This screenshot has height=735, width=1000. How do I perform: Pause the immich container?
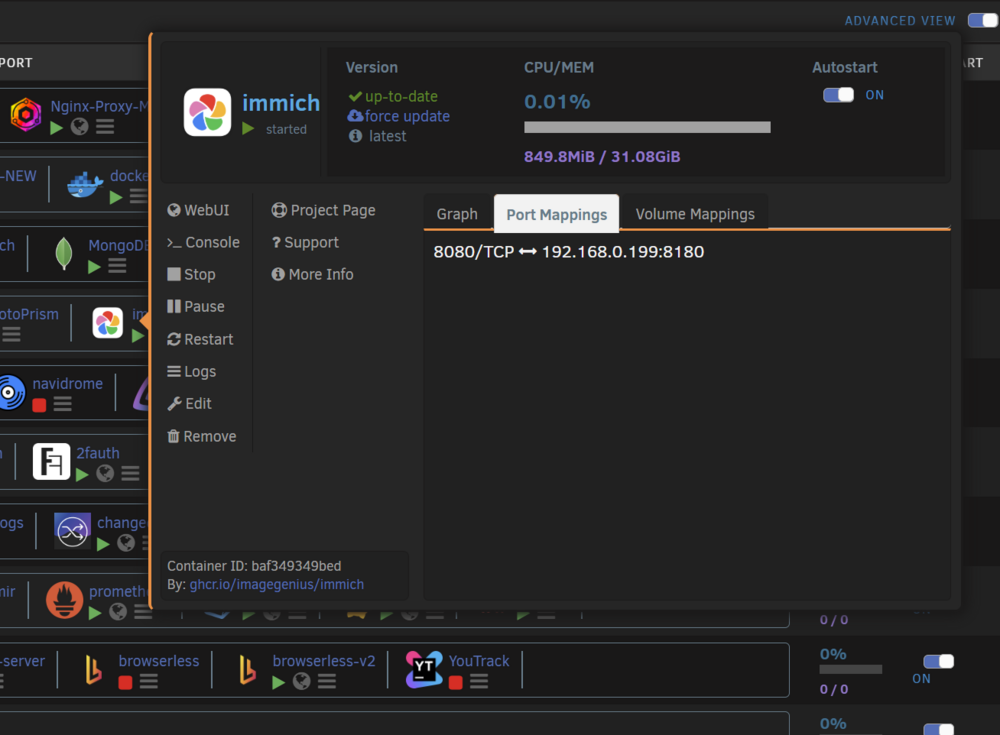click(x=196, y=307)
